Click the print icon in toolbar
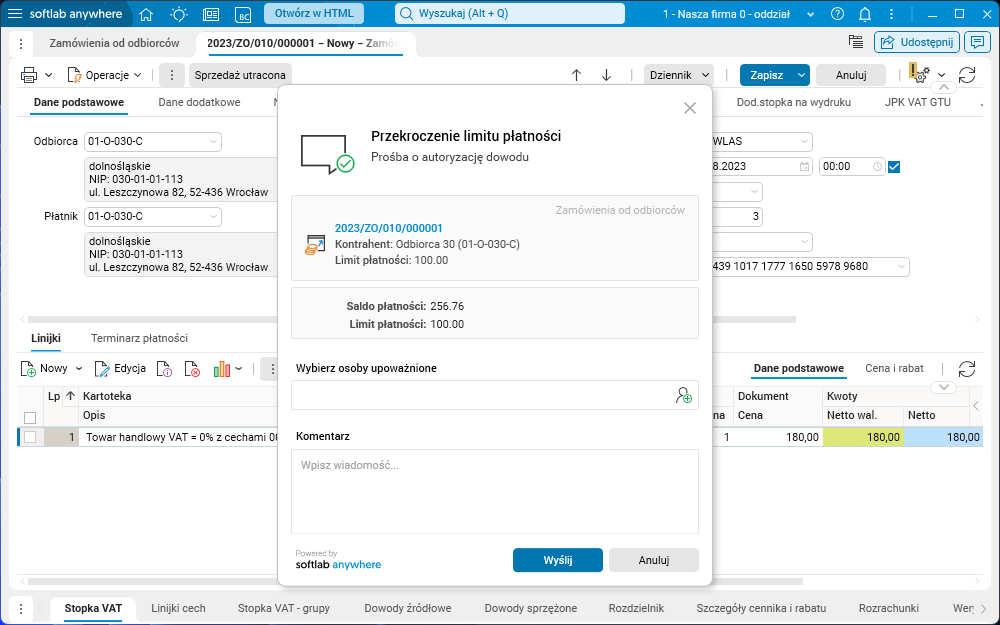 click(x=29, y=75)
